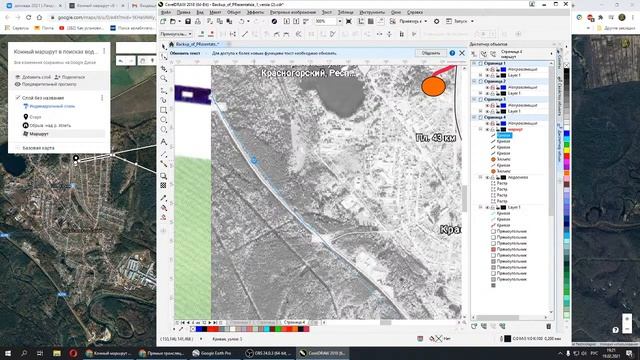Collapse the Аэролинии layer tree
The image size is (640, 360).
(480, 178)
